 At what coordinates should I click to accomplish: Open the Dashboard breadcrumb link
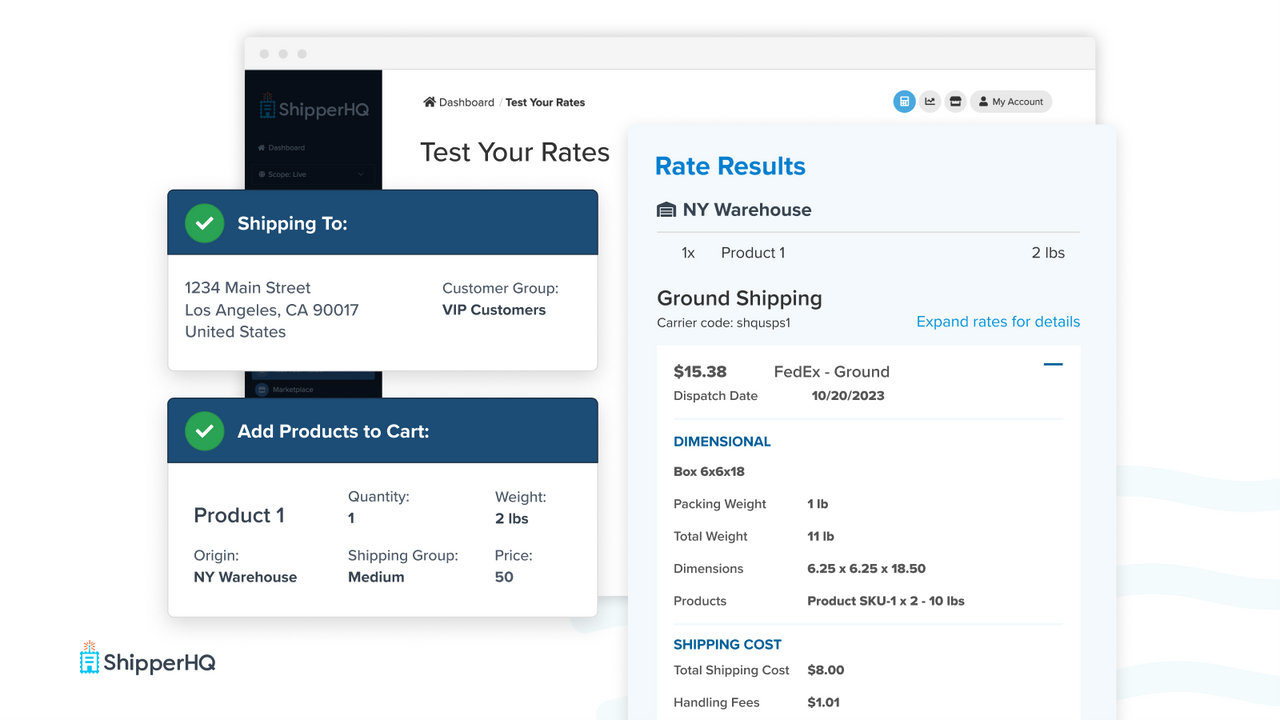[x=465, y=102]
